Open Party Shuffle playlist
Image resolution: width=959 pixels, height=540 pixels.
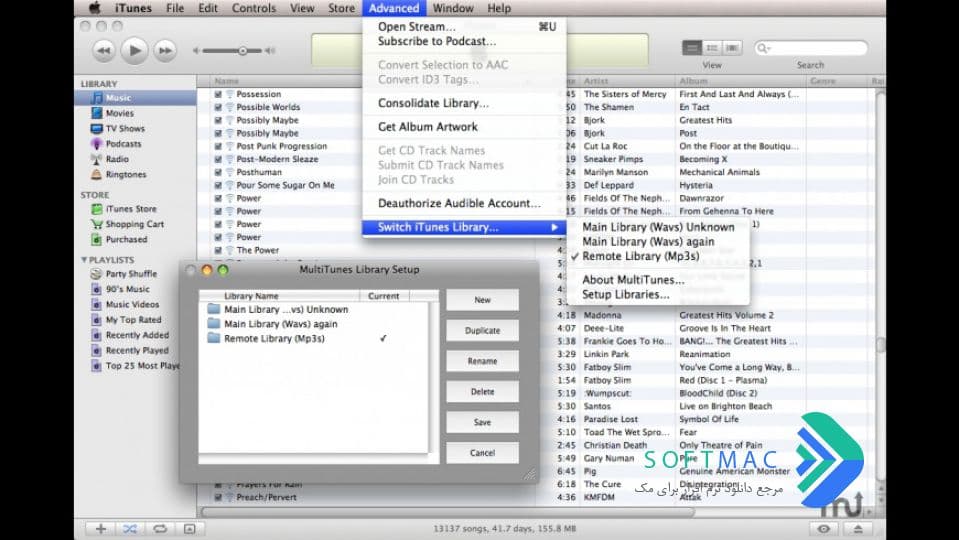point(131,273)
